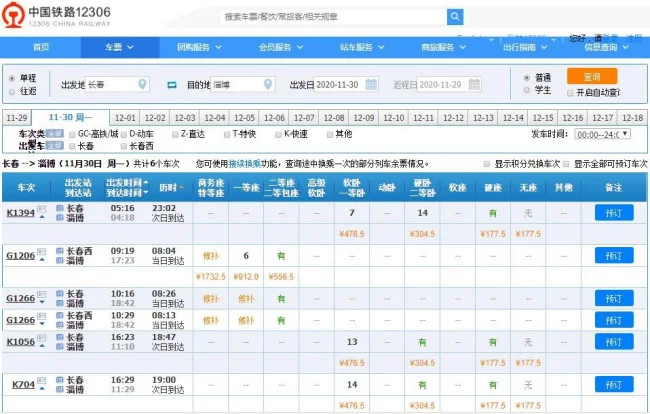The image size is (650, 414).
Task: Click the China Railway 12306 logo
Action: coord(56,15)
